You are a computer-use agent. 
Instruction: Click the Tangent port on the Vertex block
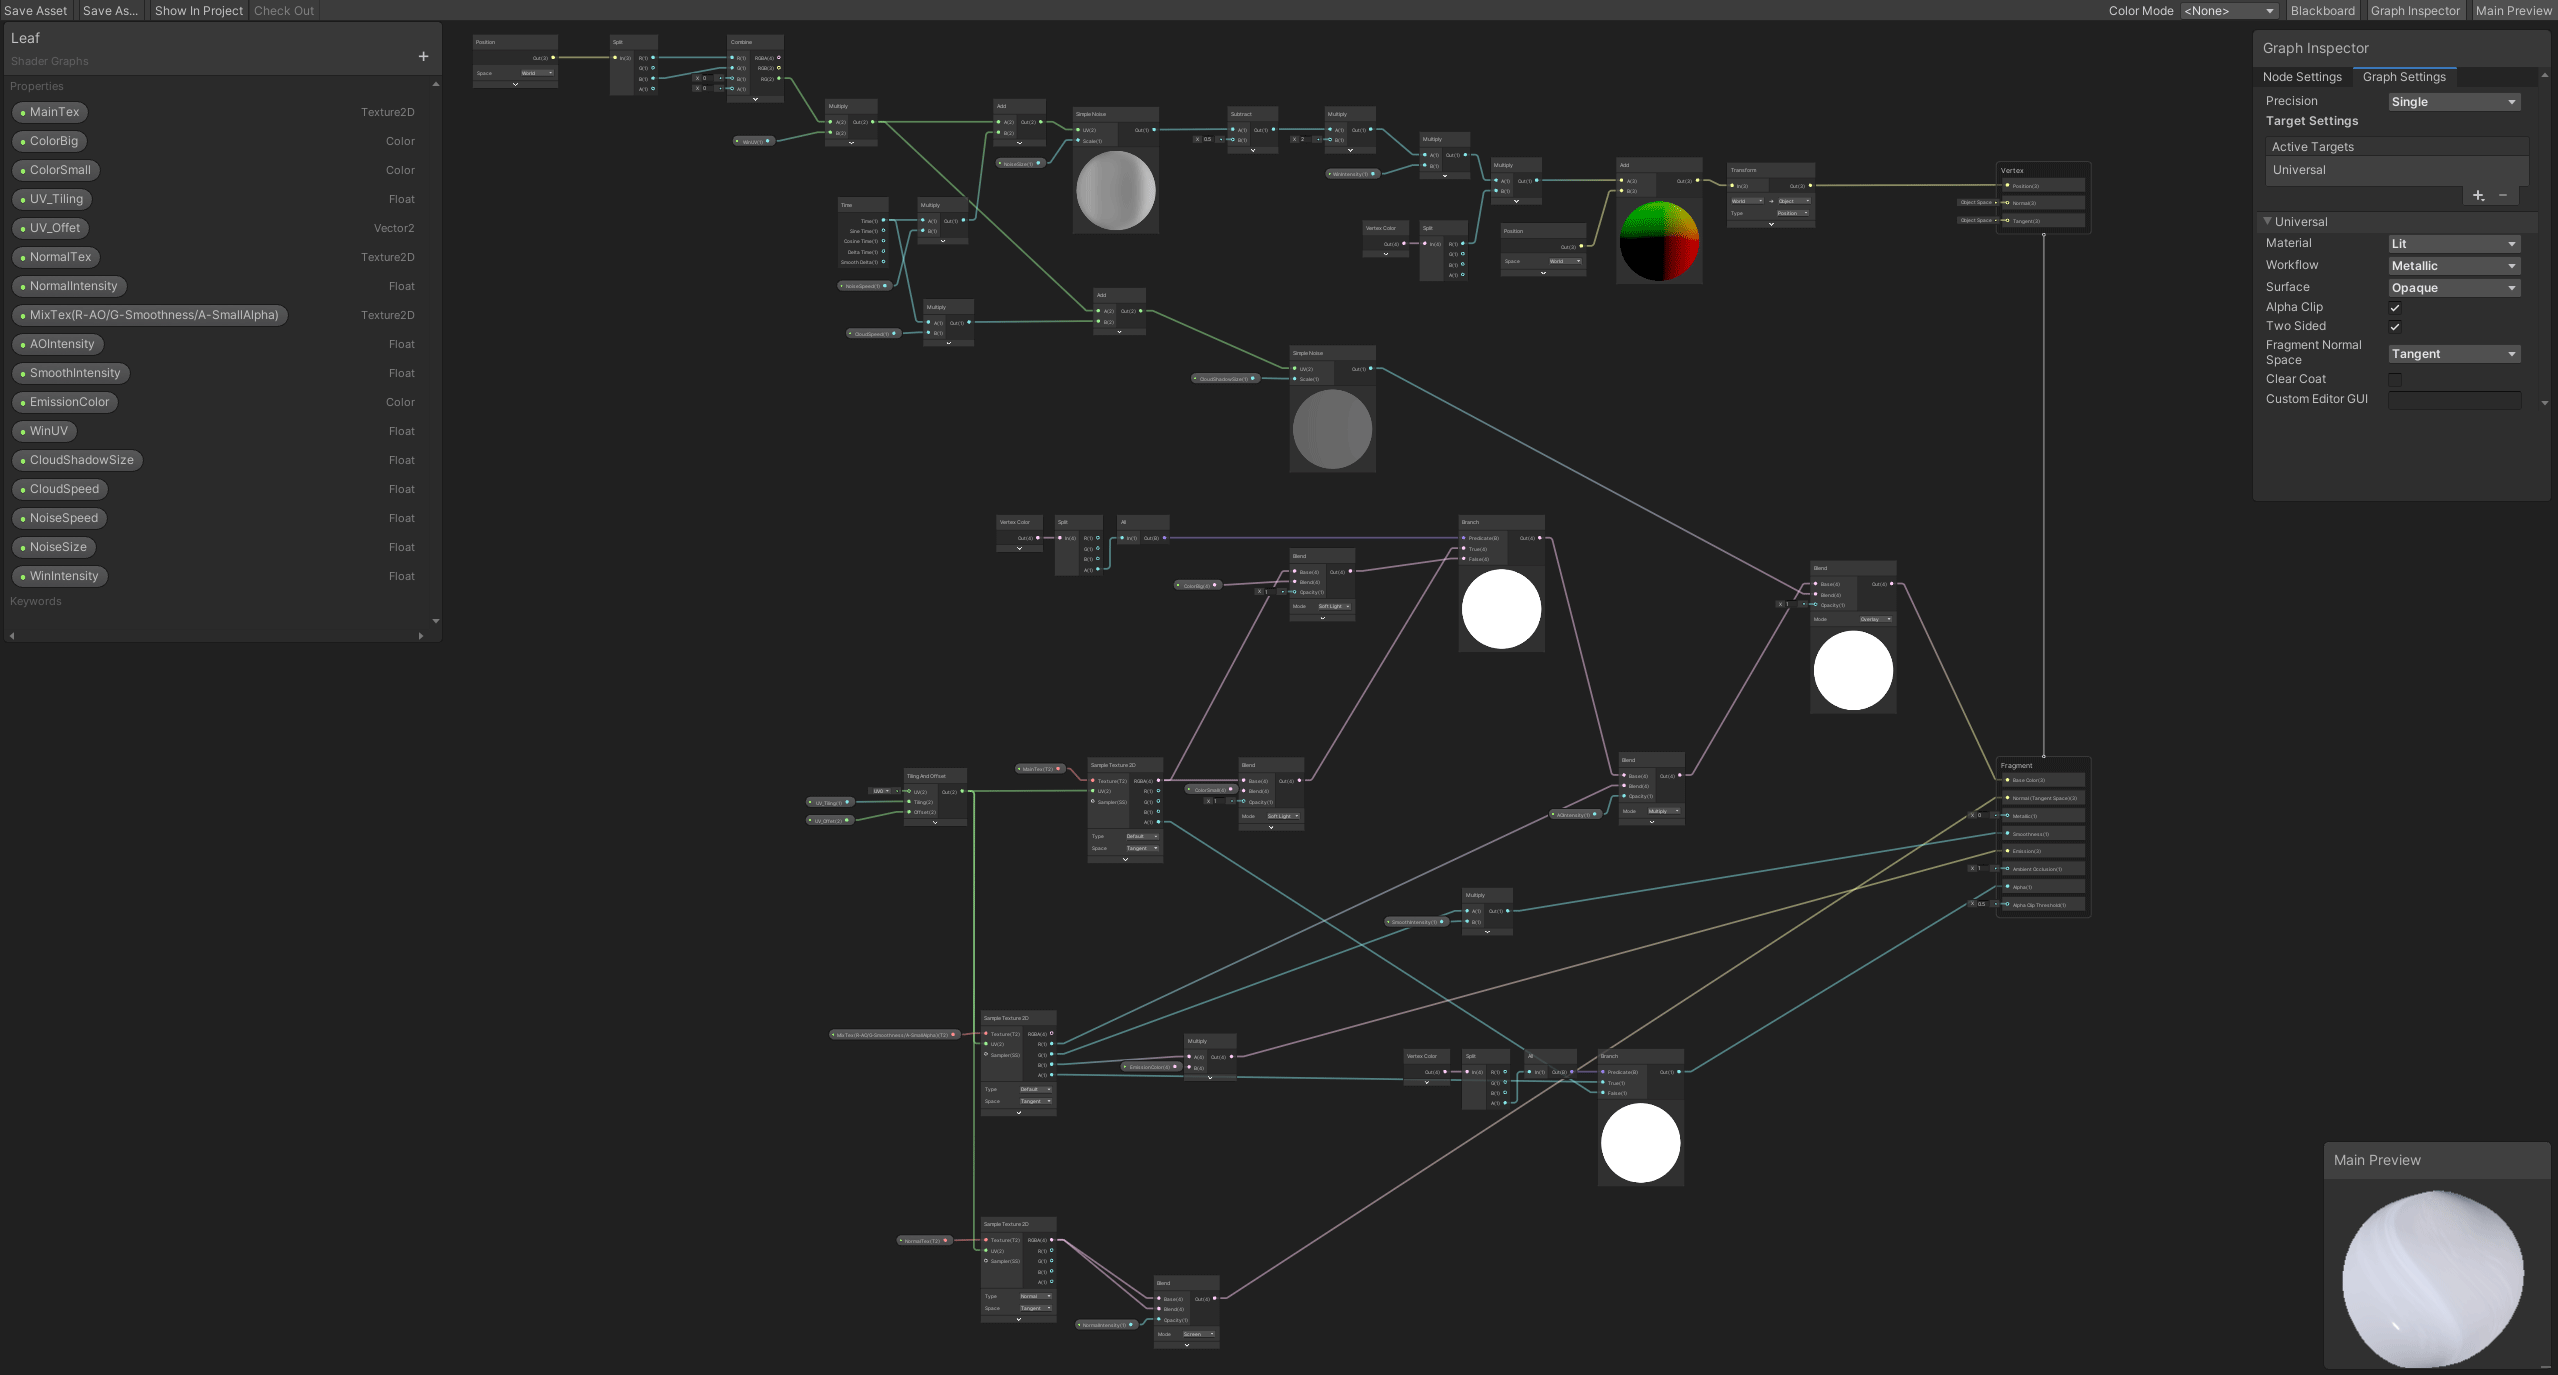(x=2007, y=221)
